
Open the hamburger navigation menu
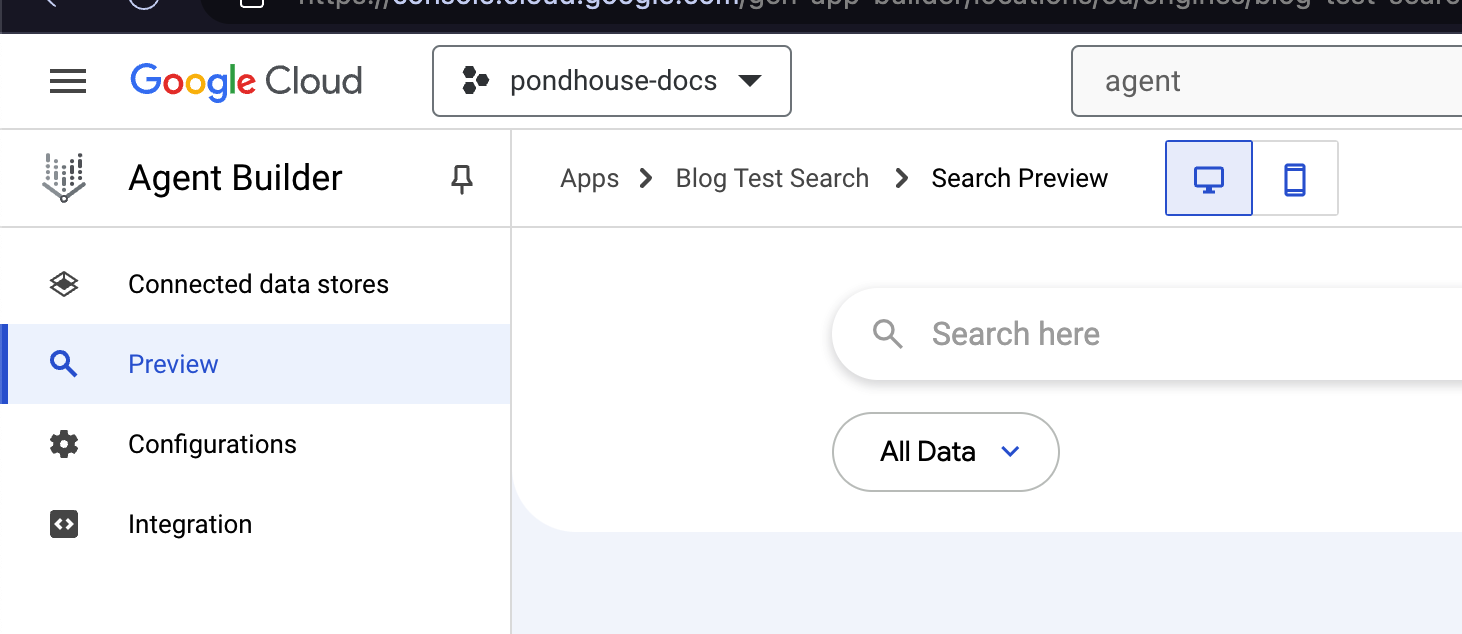point(68,81)
